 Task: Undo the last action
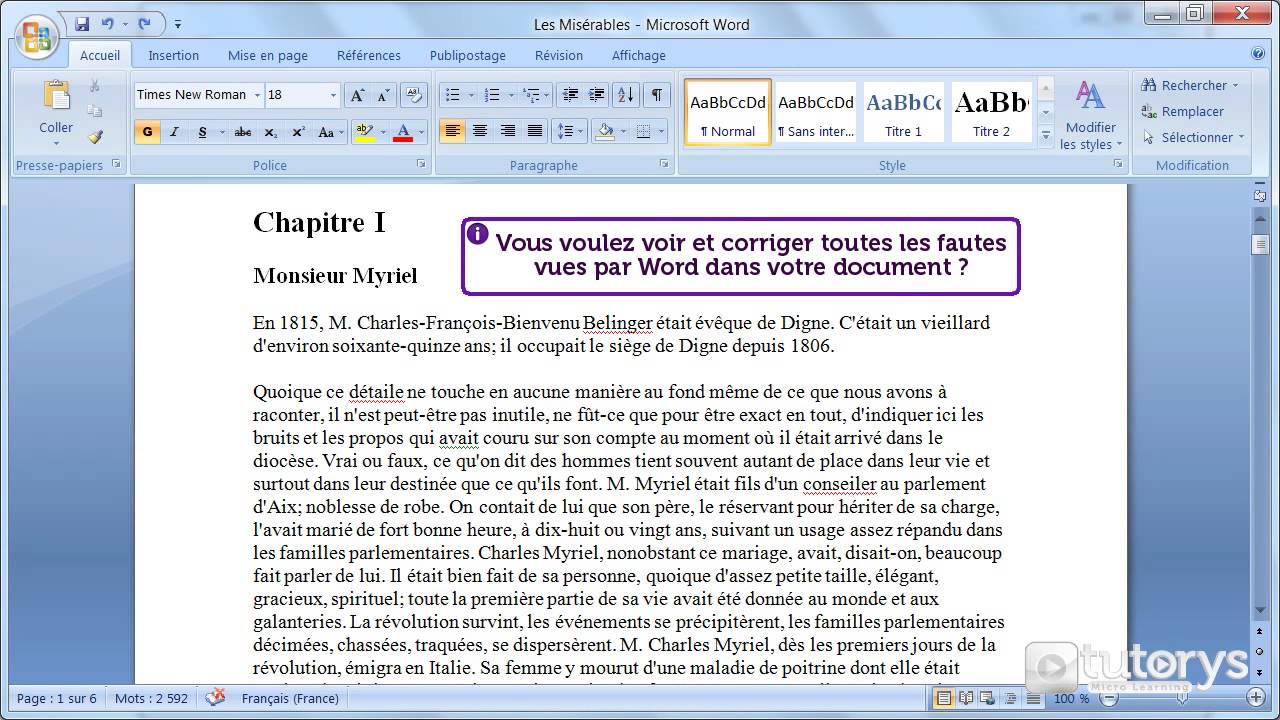(x=107, y=24)
